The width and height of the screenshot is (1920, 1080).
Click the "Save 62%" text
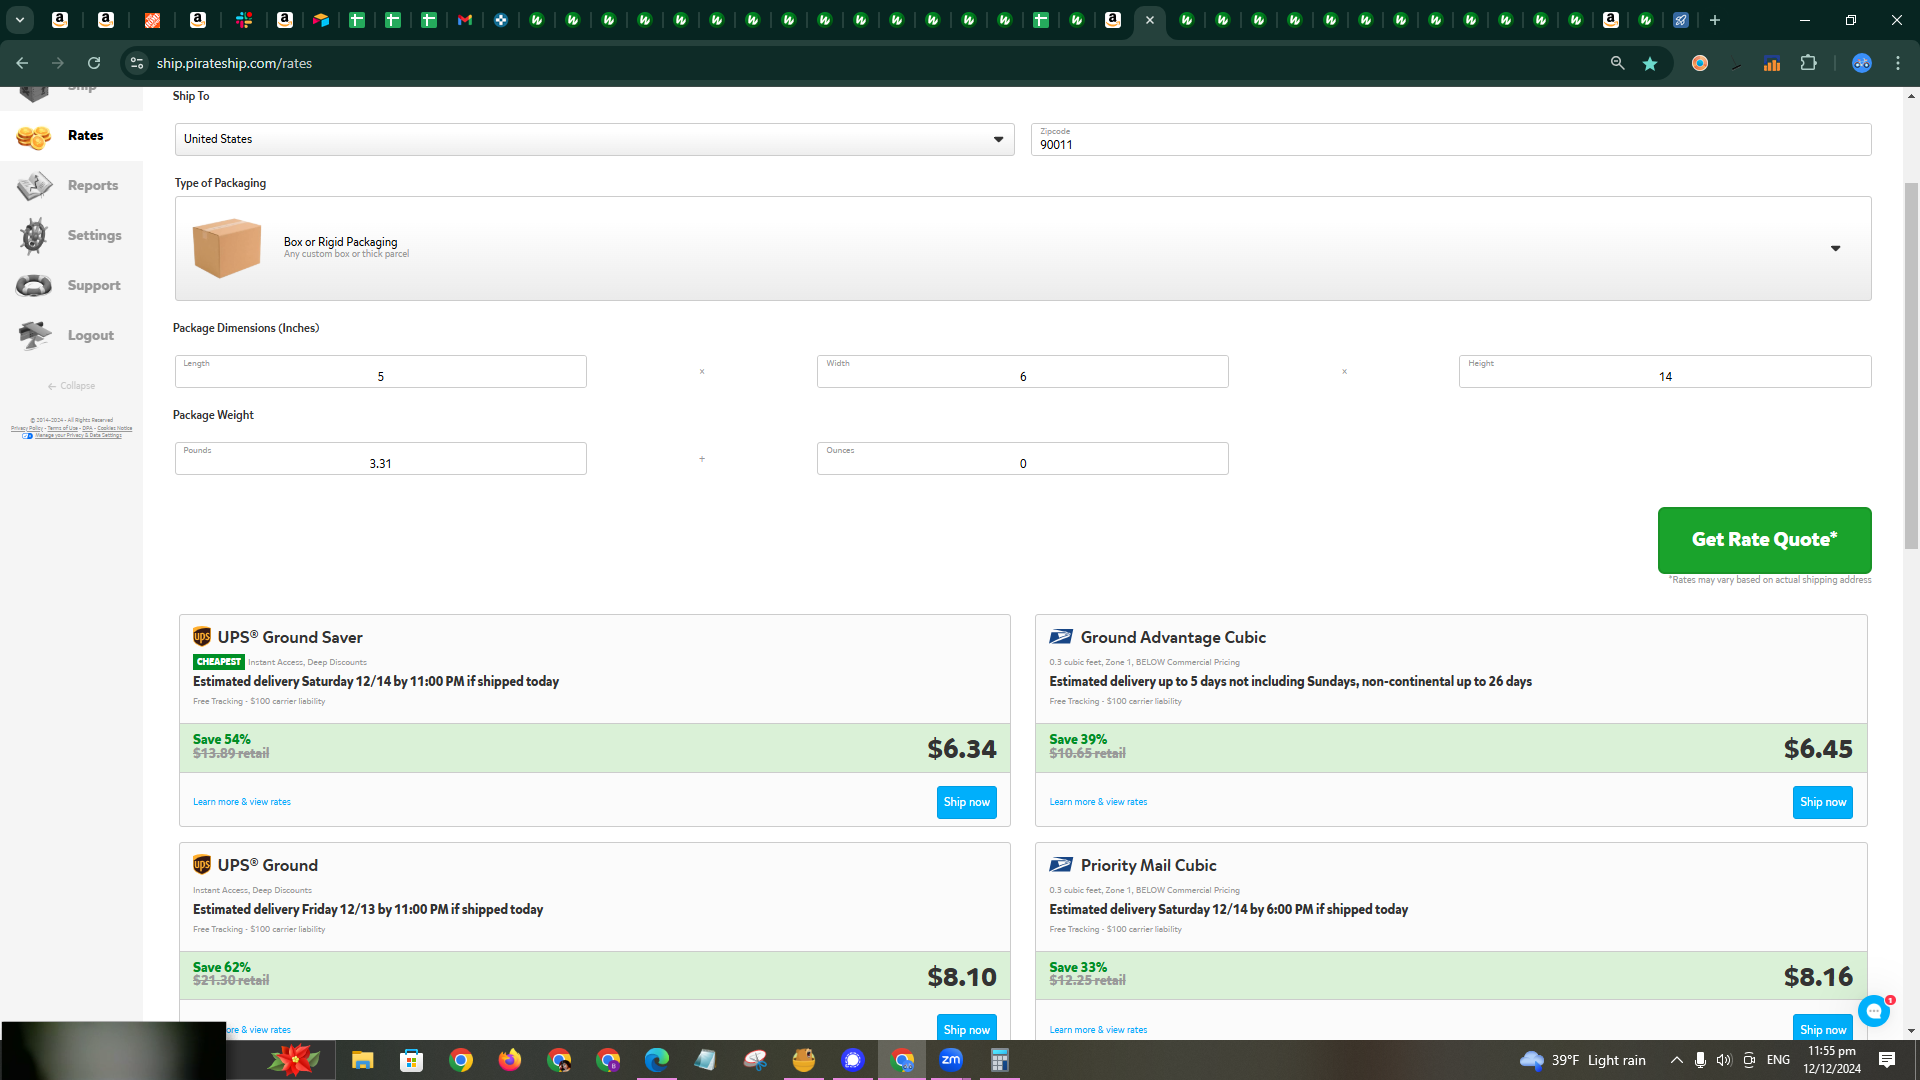click(x=222, y=967)
